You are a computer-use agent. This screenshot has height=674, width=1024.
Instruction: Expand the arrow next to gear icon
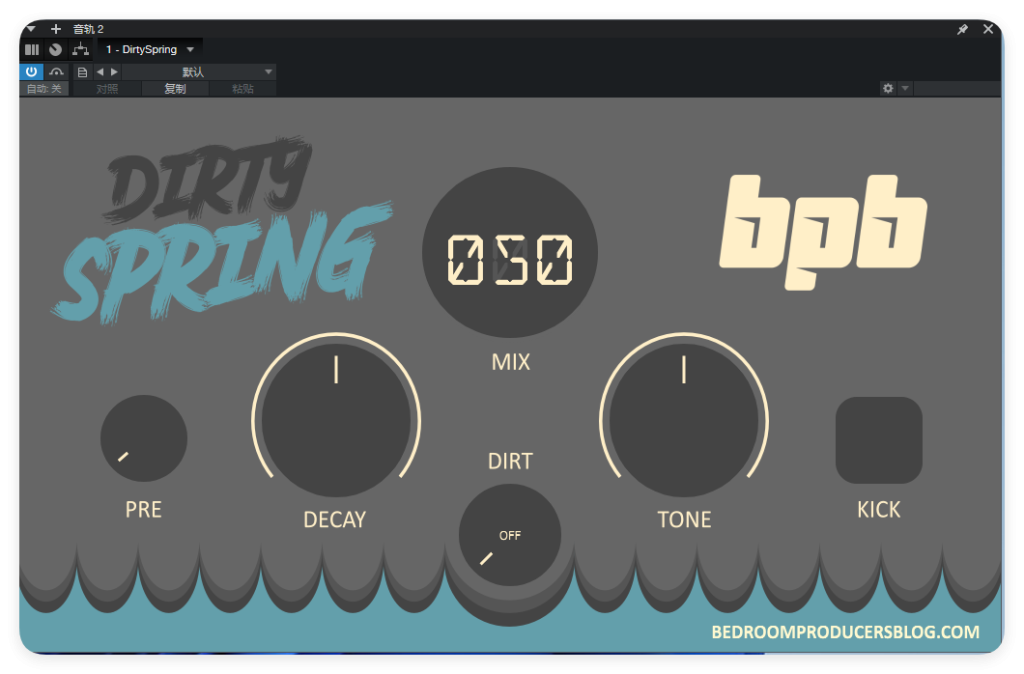click(x=905, y=88)
